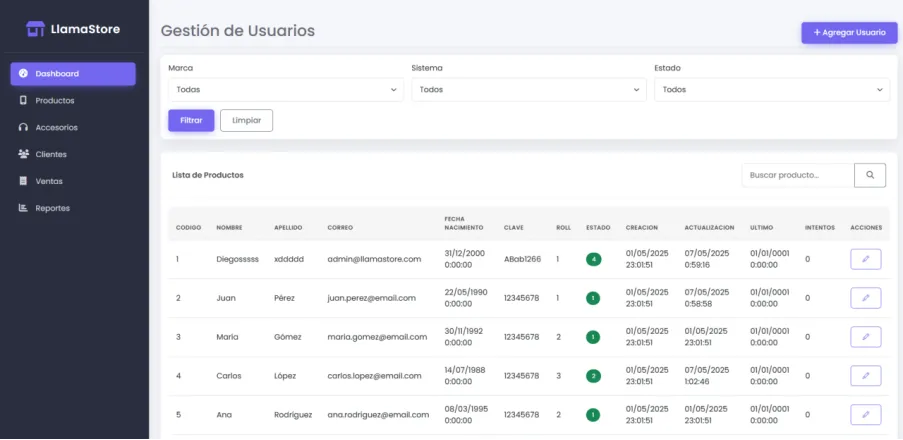
Task: Click the APELLIDO column header
Action: pyautogui.click(x=288, y=227)
